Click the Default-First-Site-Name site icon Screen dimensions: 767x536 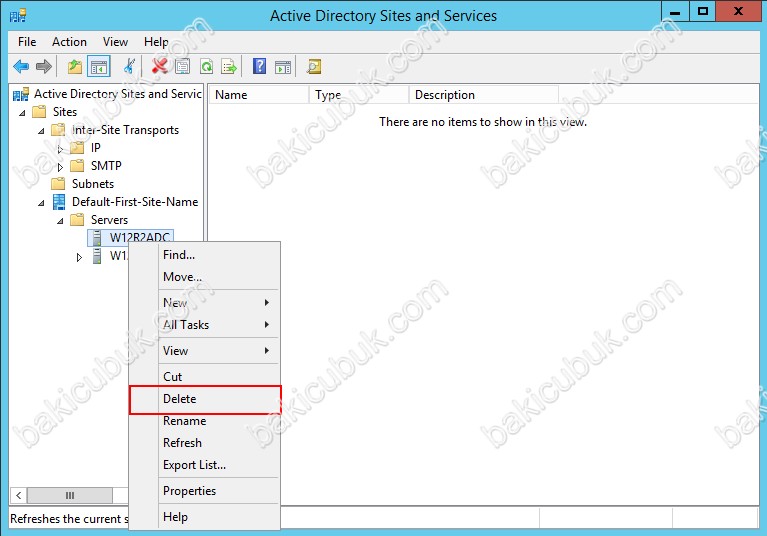point(59,201)
